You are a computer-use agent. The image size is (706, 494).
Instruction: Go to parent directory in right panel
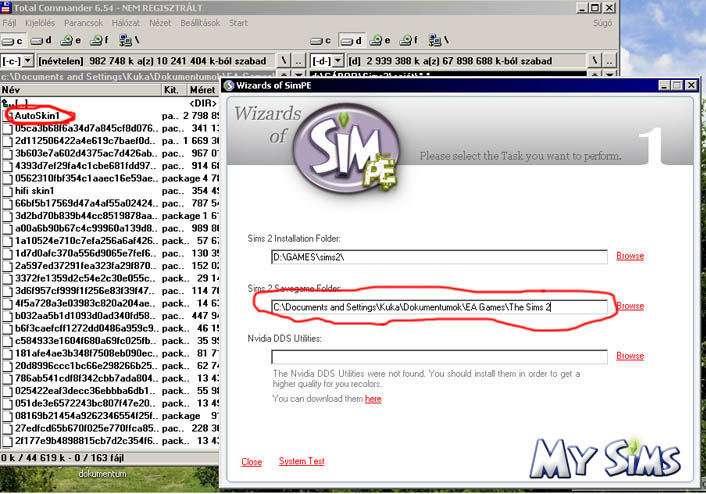609,61
